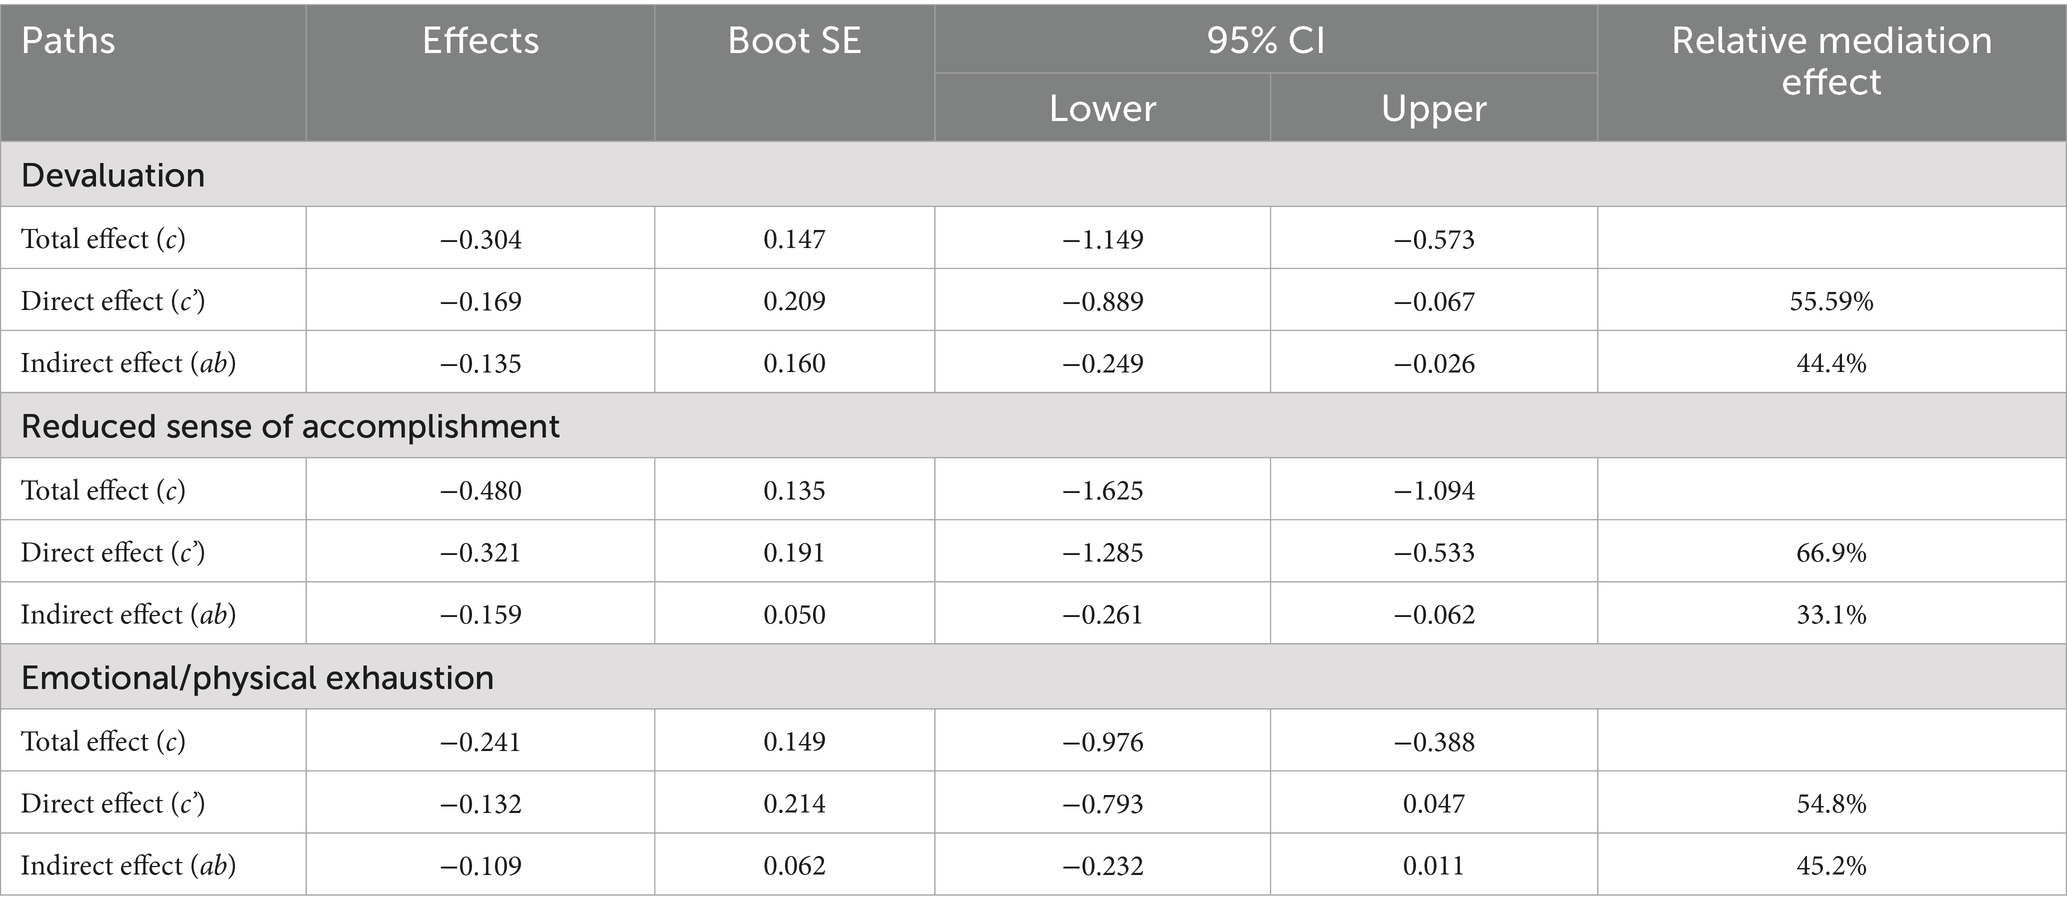This screenshot has height=913, width=2067.
Task: Click the 95% CI header cell
Action: click(1265, 41)
